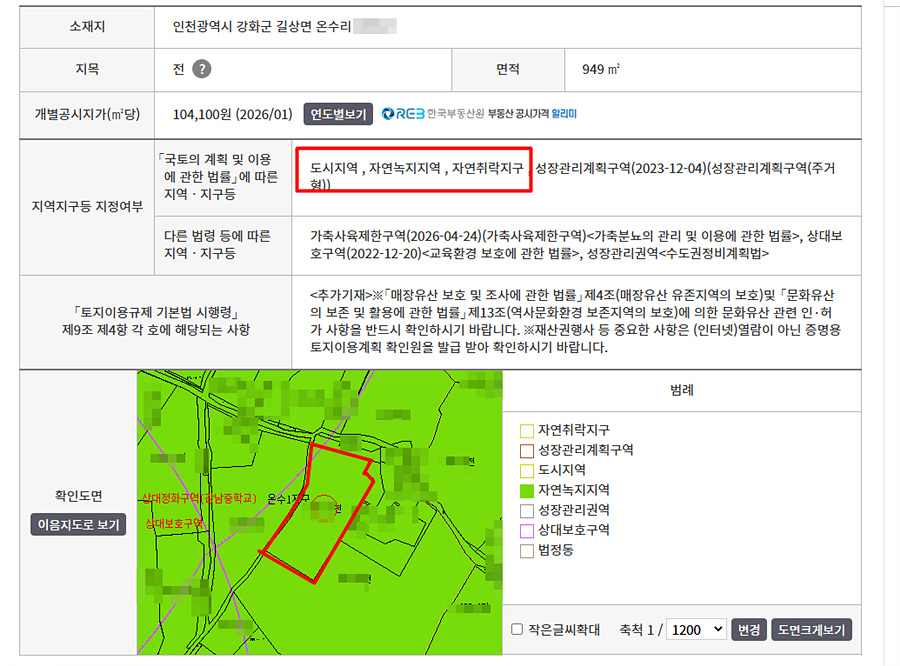This screenshot has width=900, height=666.
Task: Click the 상대정화구역 red label on map
Action: pos(199,498)
